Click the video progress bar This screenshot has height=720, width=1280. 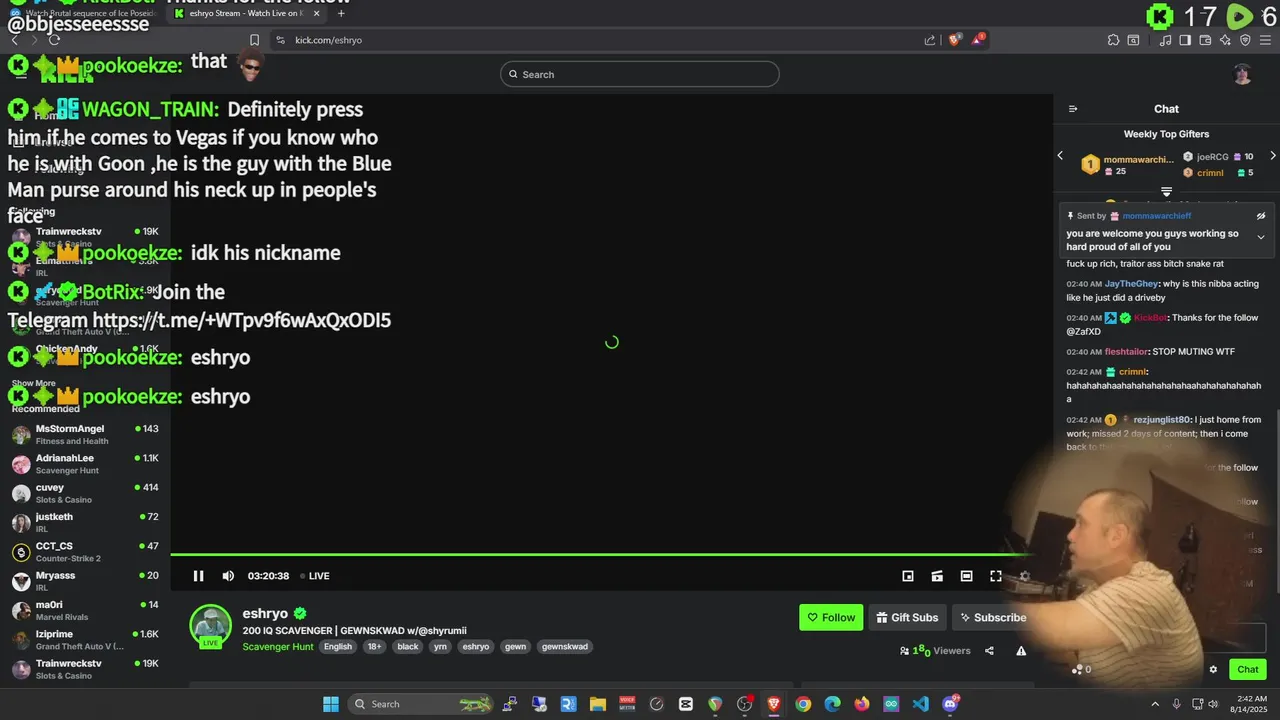click(x=611, y=554)
